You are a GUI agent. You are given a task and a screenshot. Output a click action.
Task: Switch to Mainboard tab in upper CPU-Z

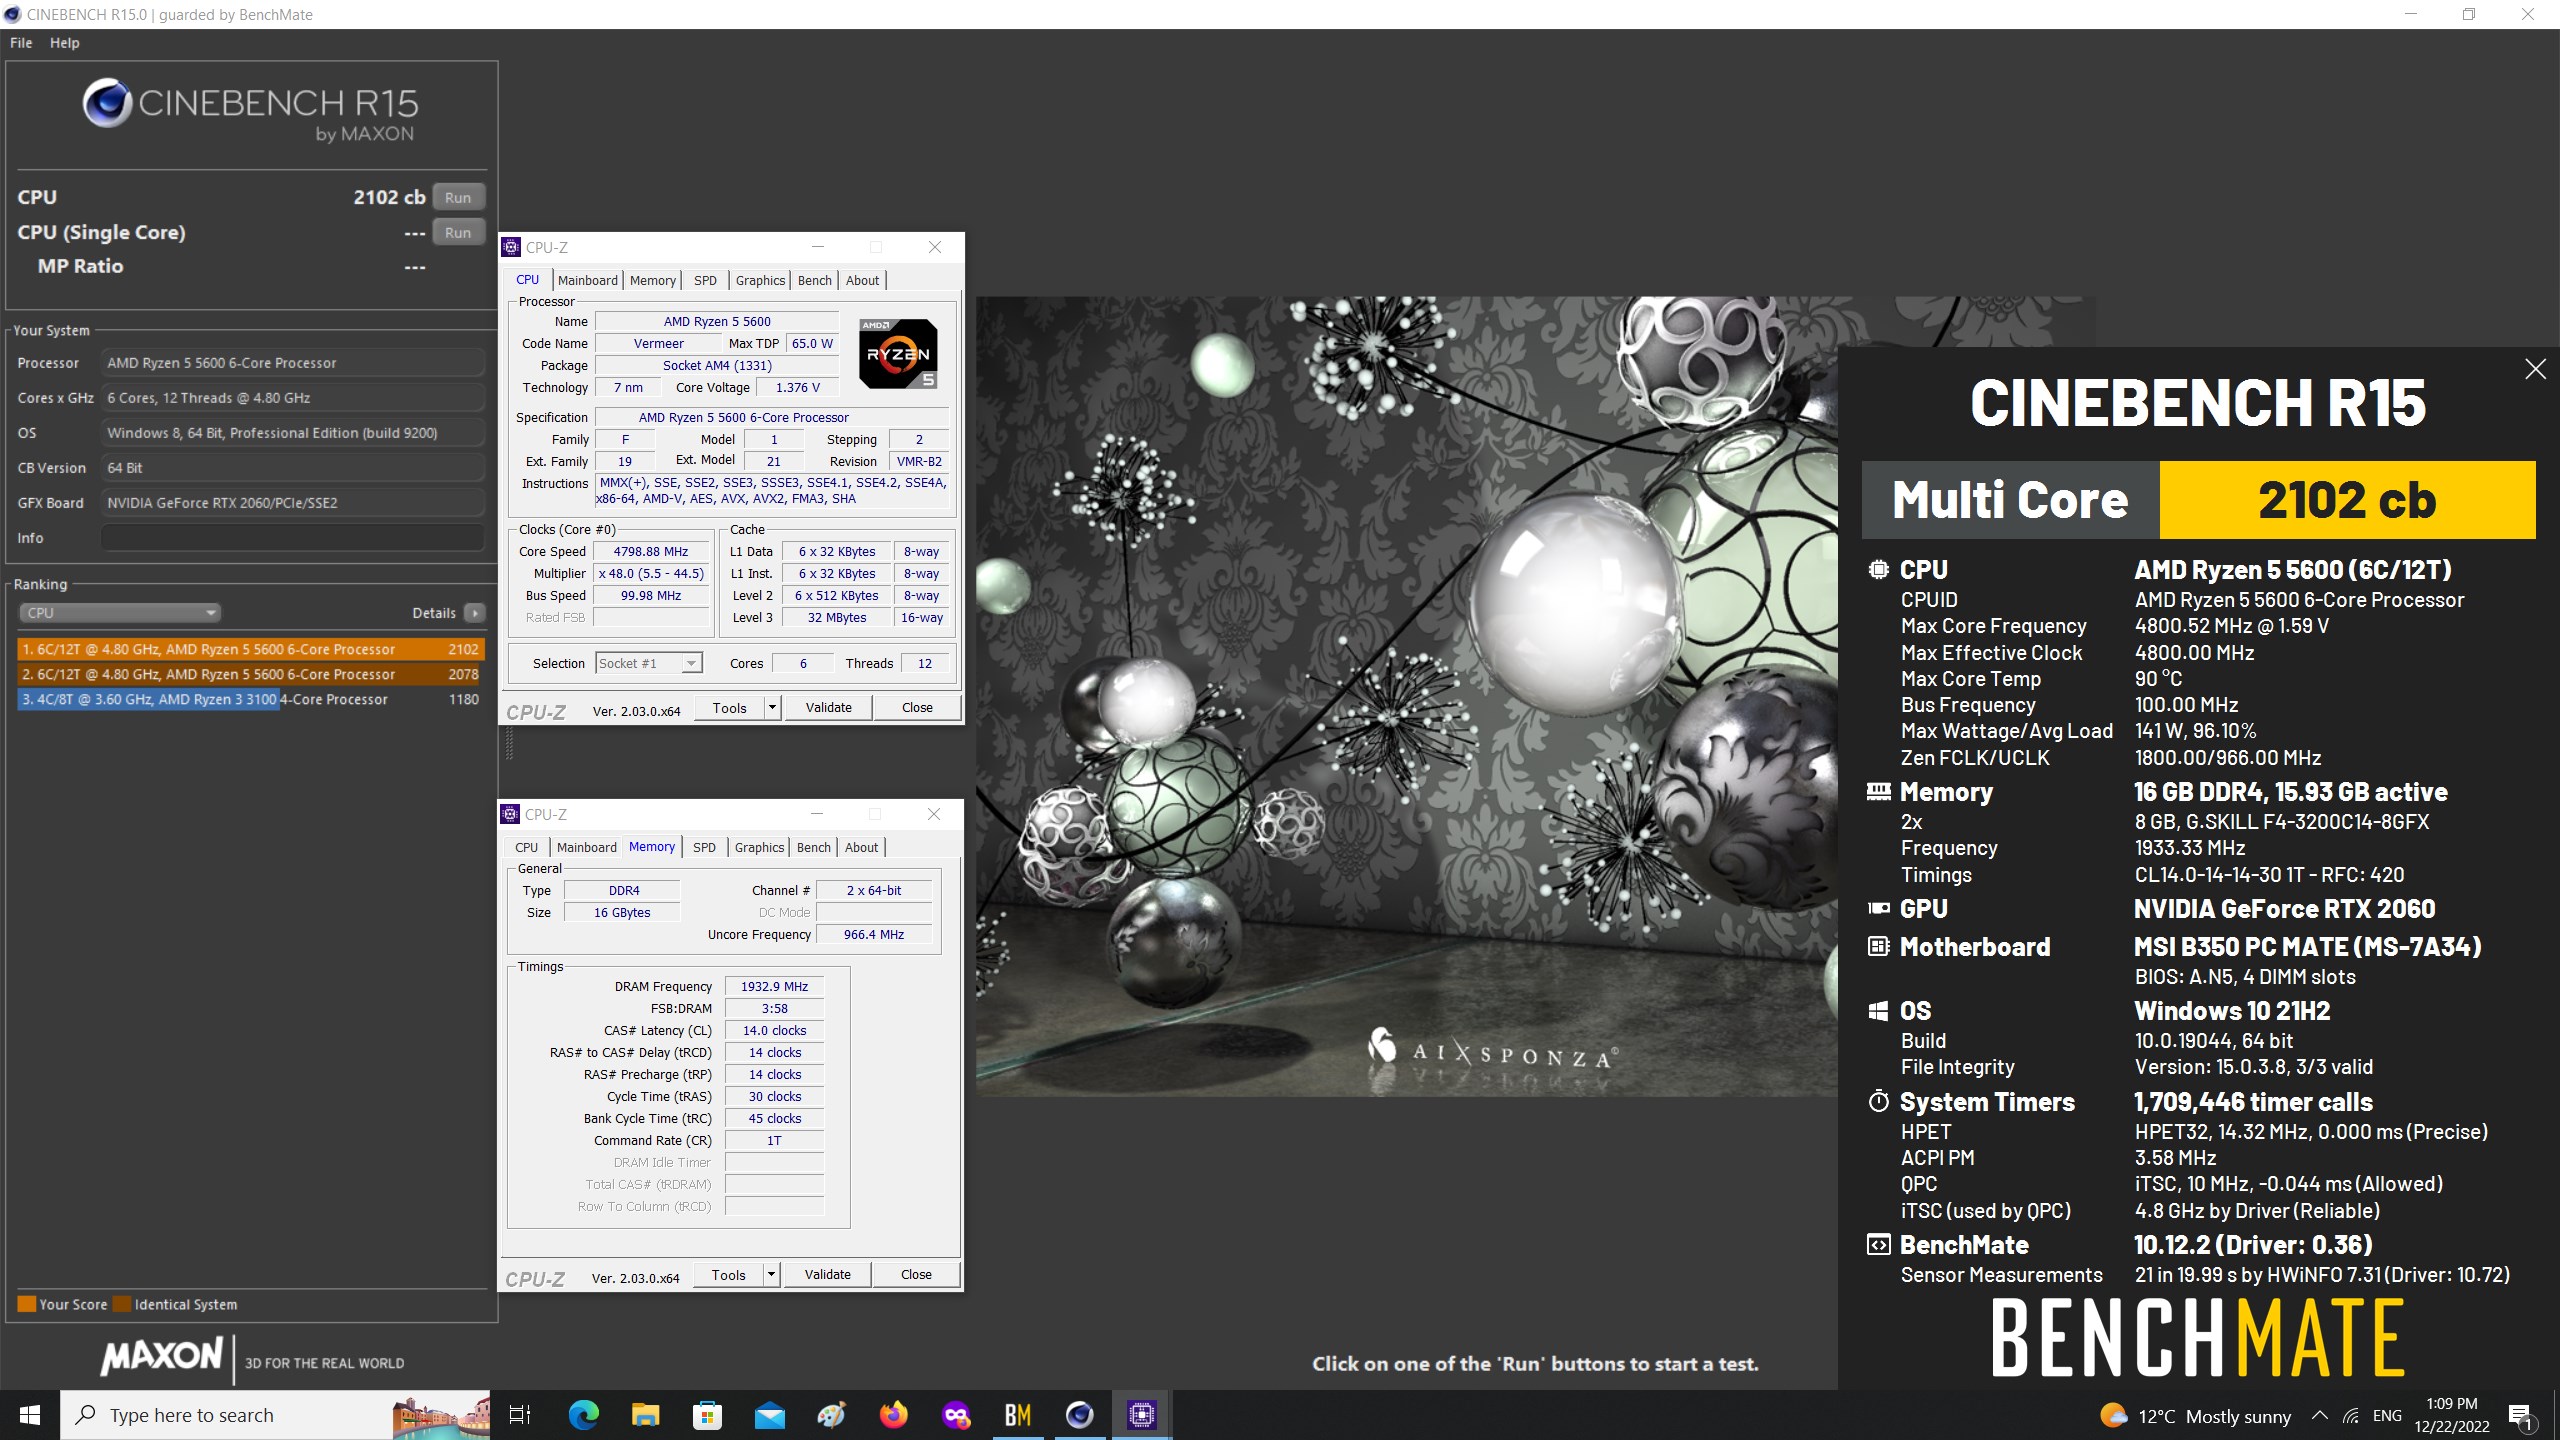588,280
